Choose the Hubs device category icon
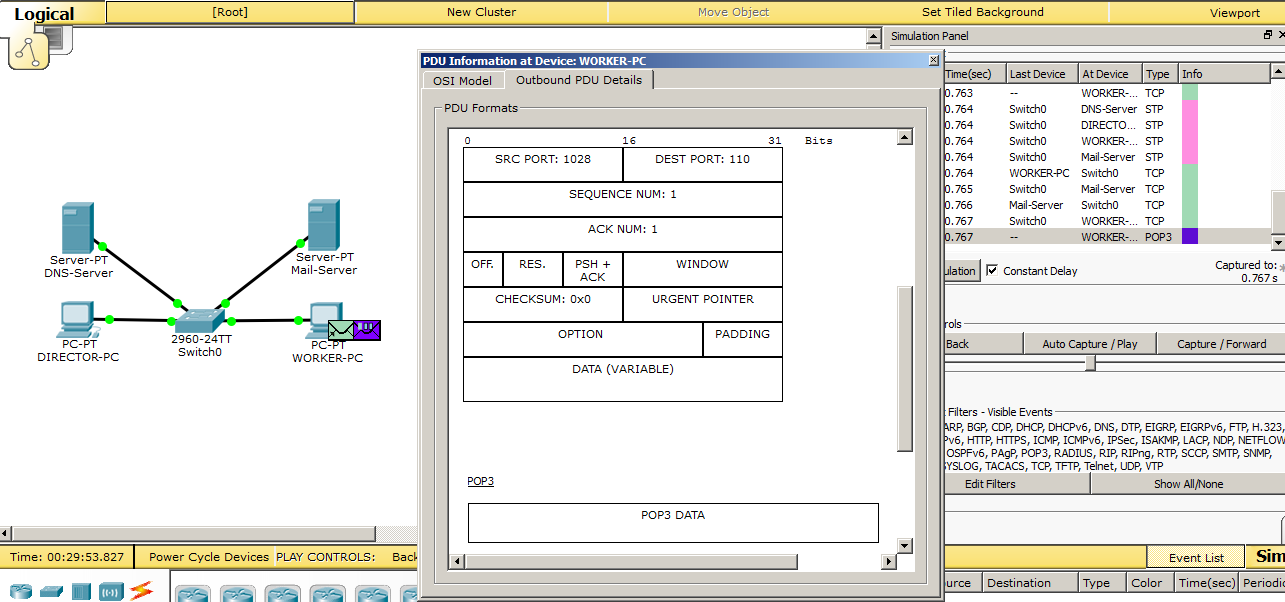 tap(81, 591)
